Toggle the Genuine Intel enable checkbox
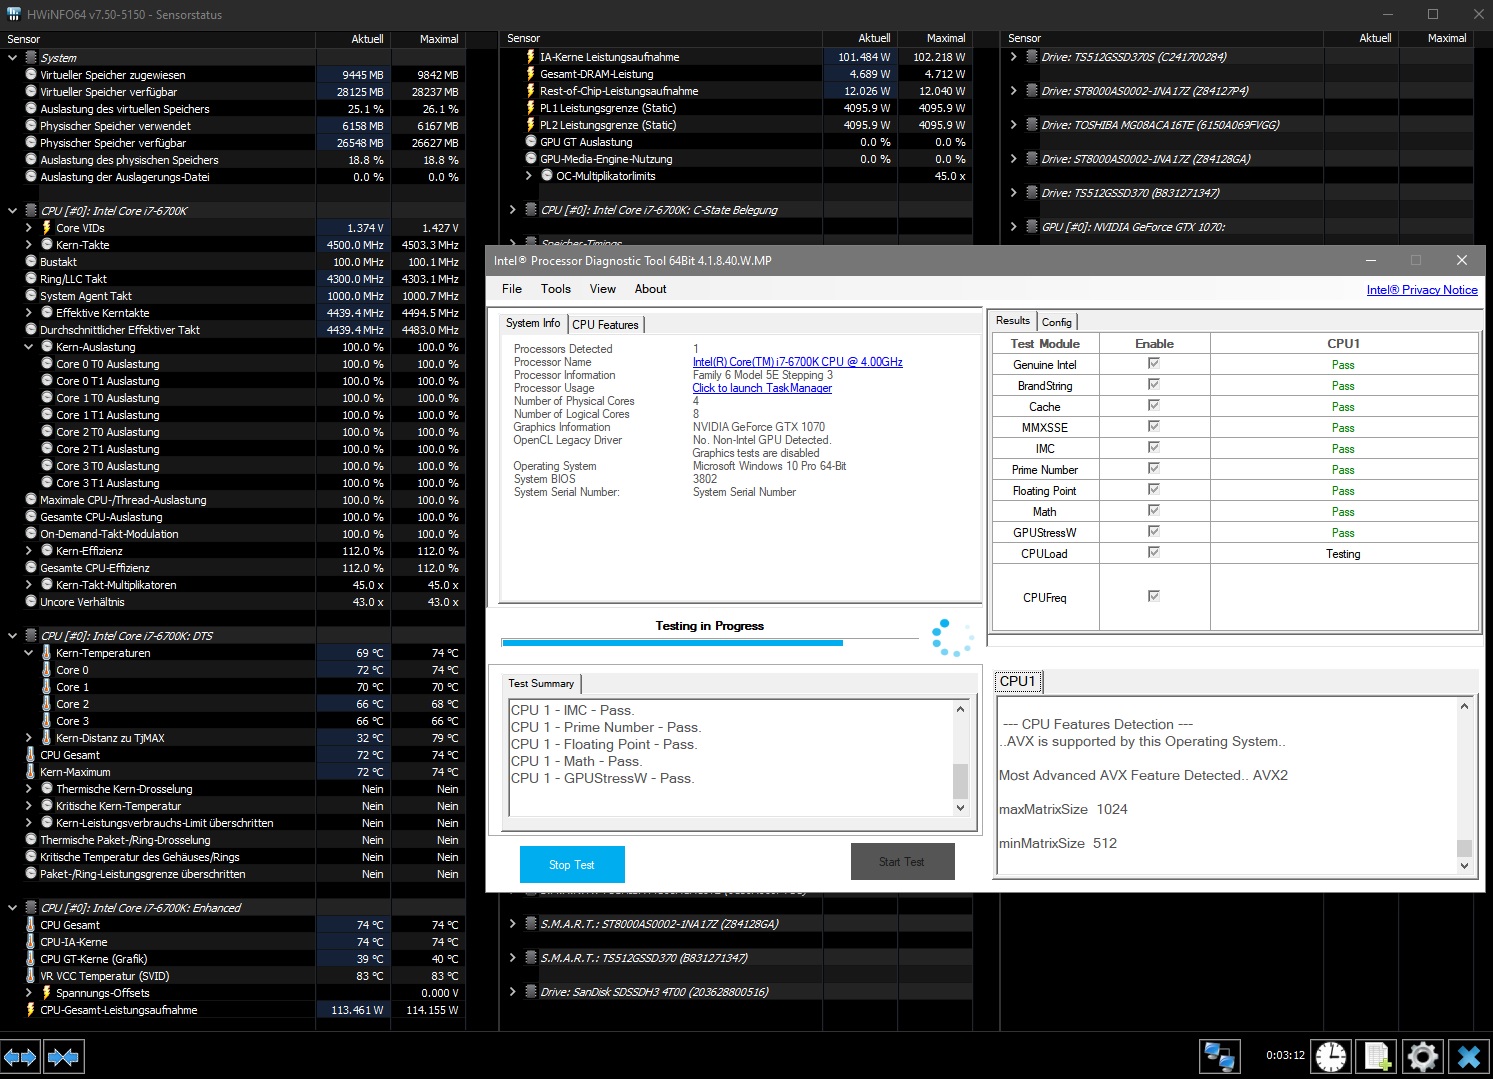Image resolution: width=1493 pixels, height=1079 pixels. tap(1154, 364)
